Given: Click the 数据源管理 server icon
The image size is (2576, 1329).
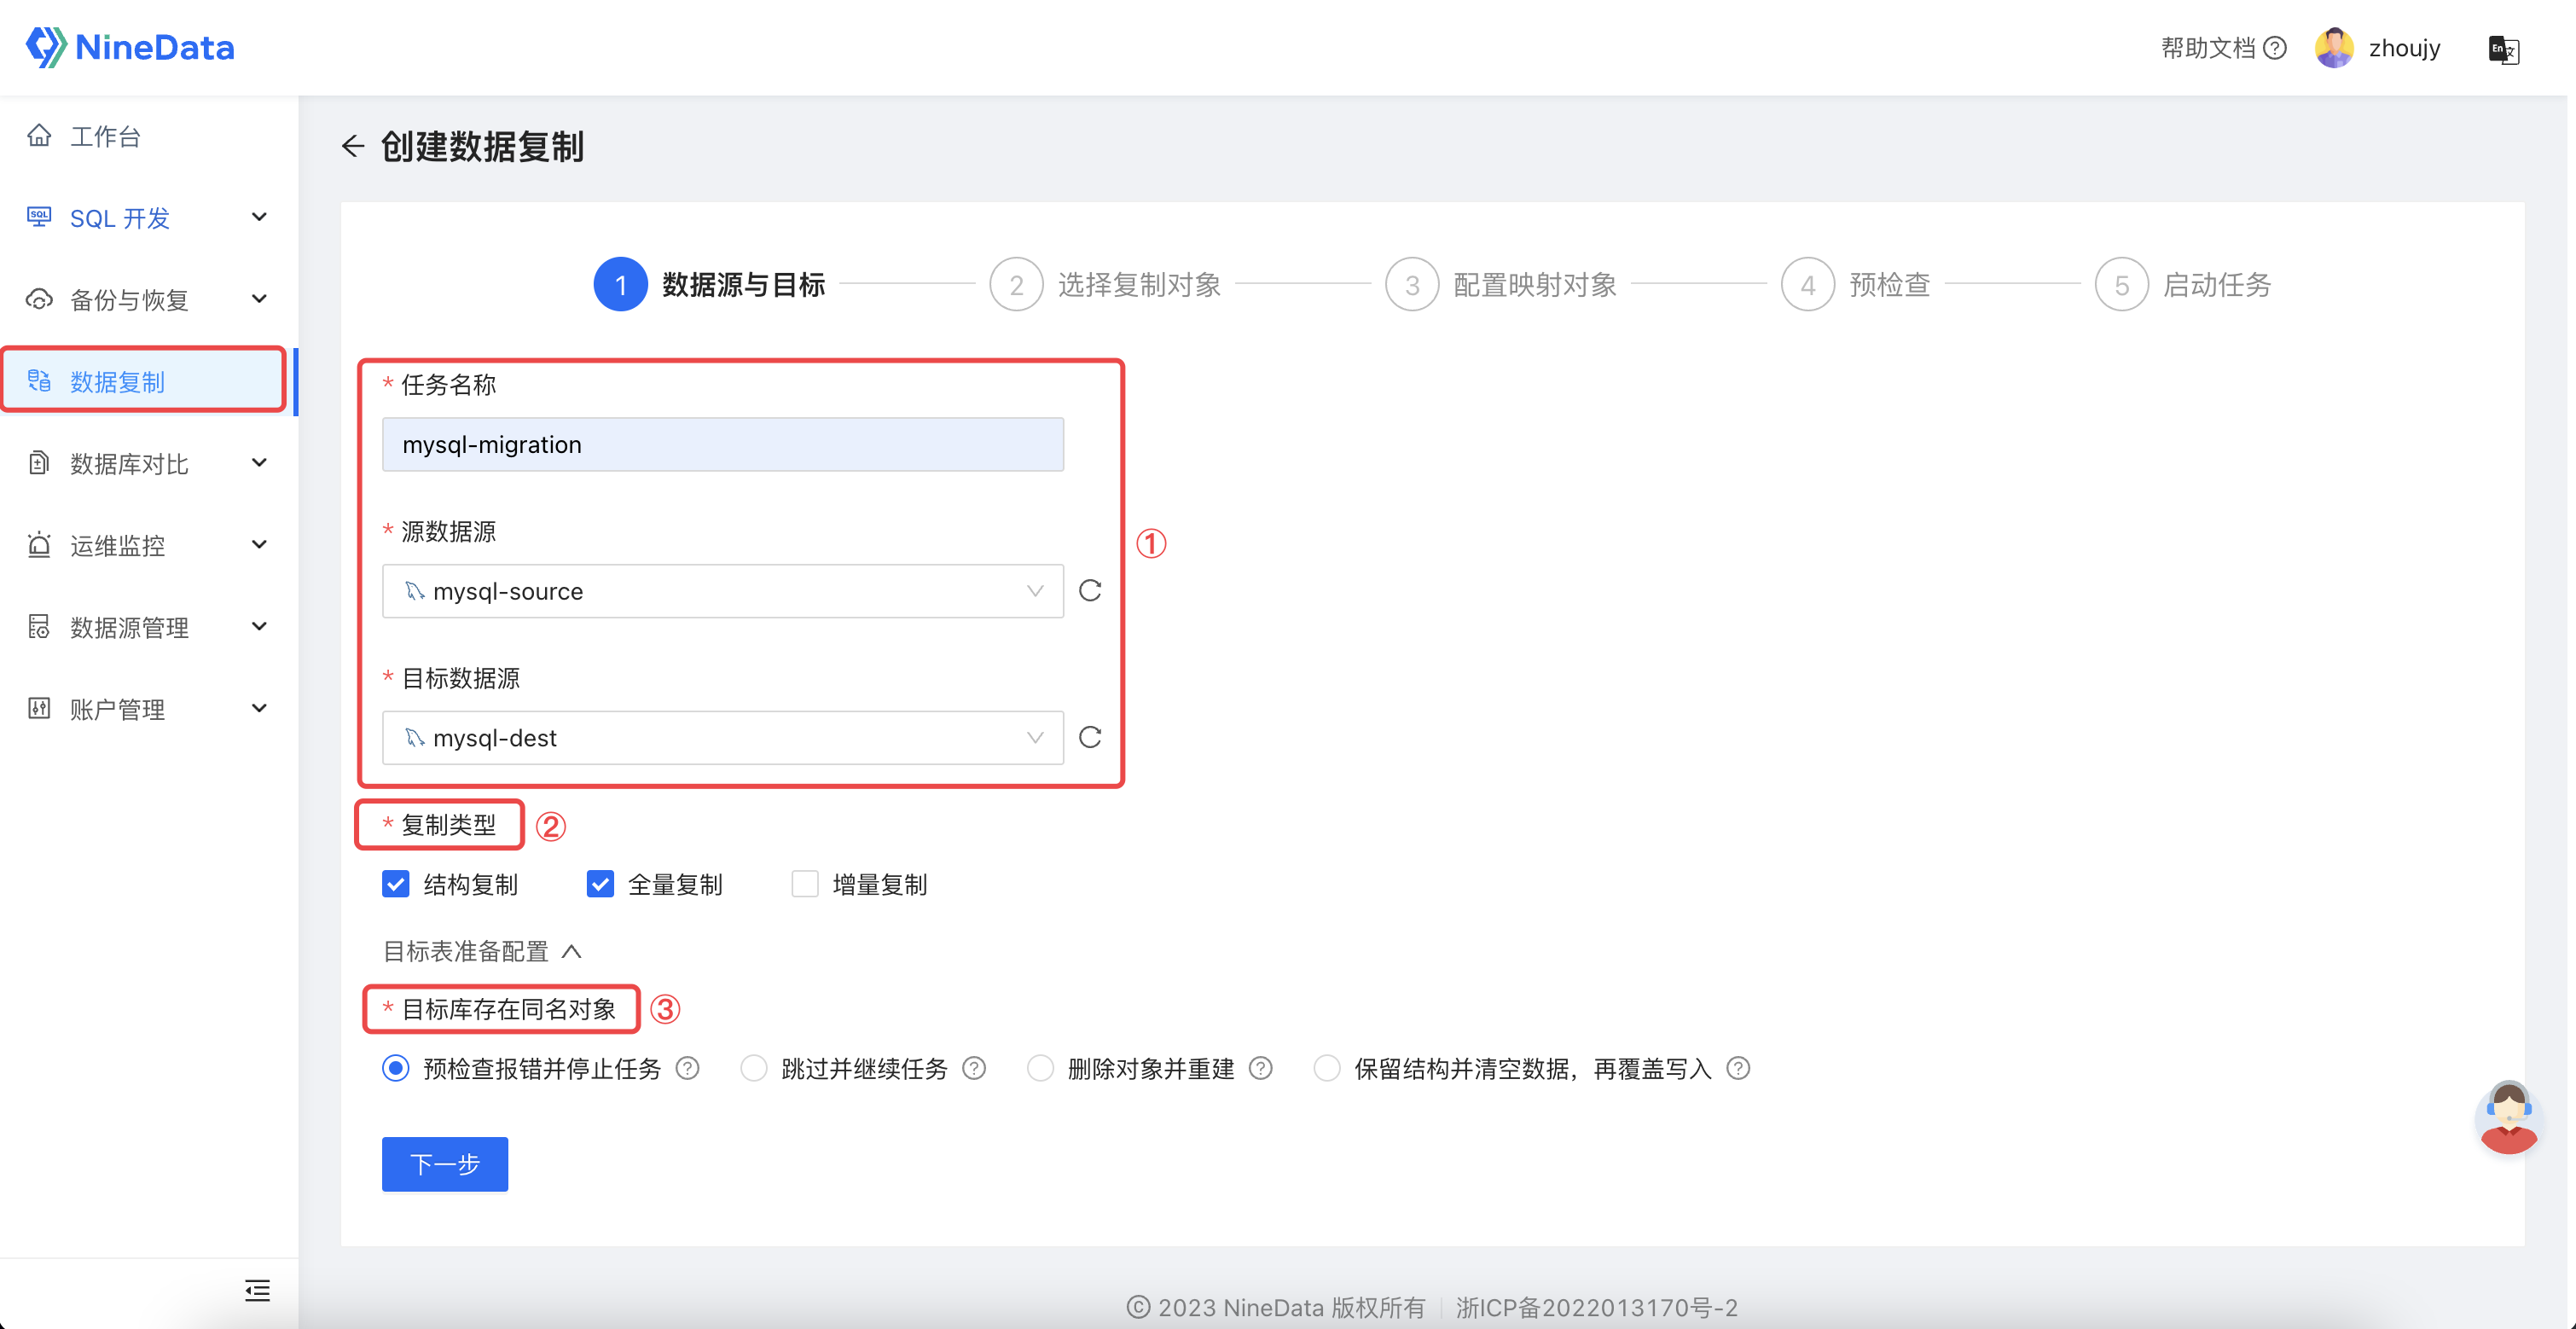Looking at the screenshot, I should (39, 627).
